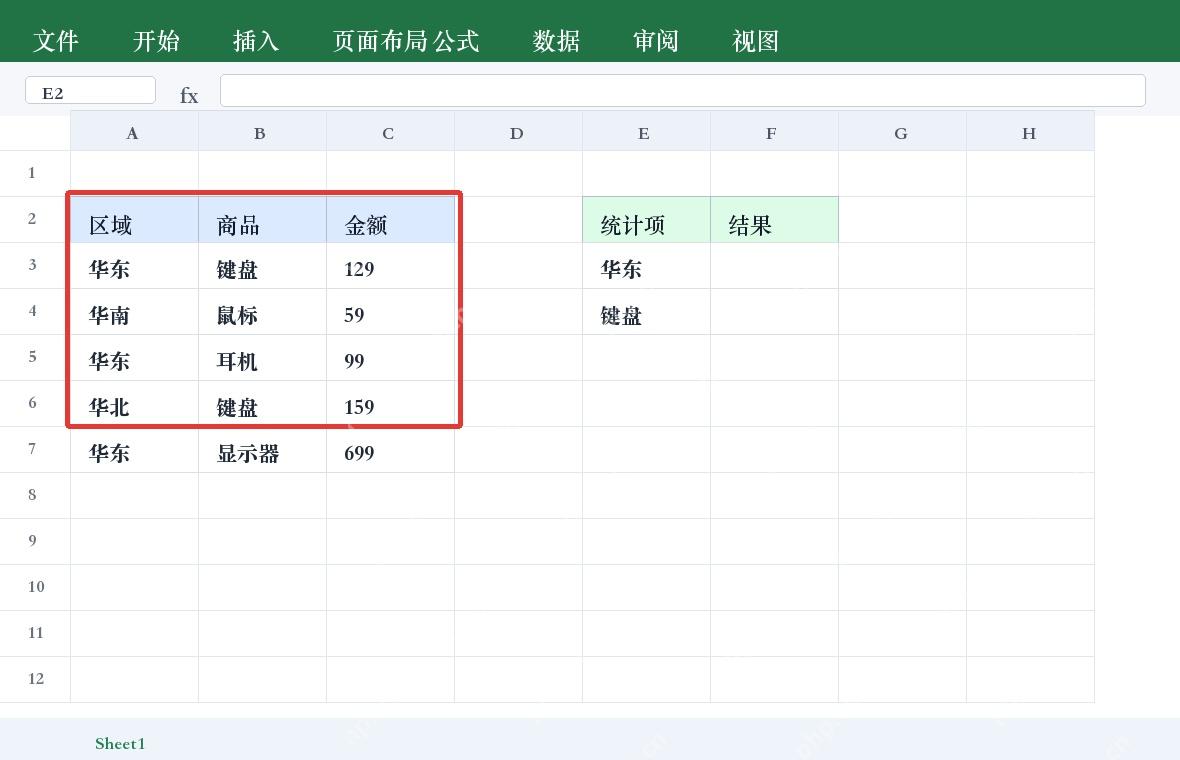Open the 文件 menu
The width and height of the screenshot is (1180, 760).
pos(56,41)
